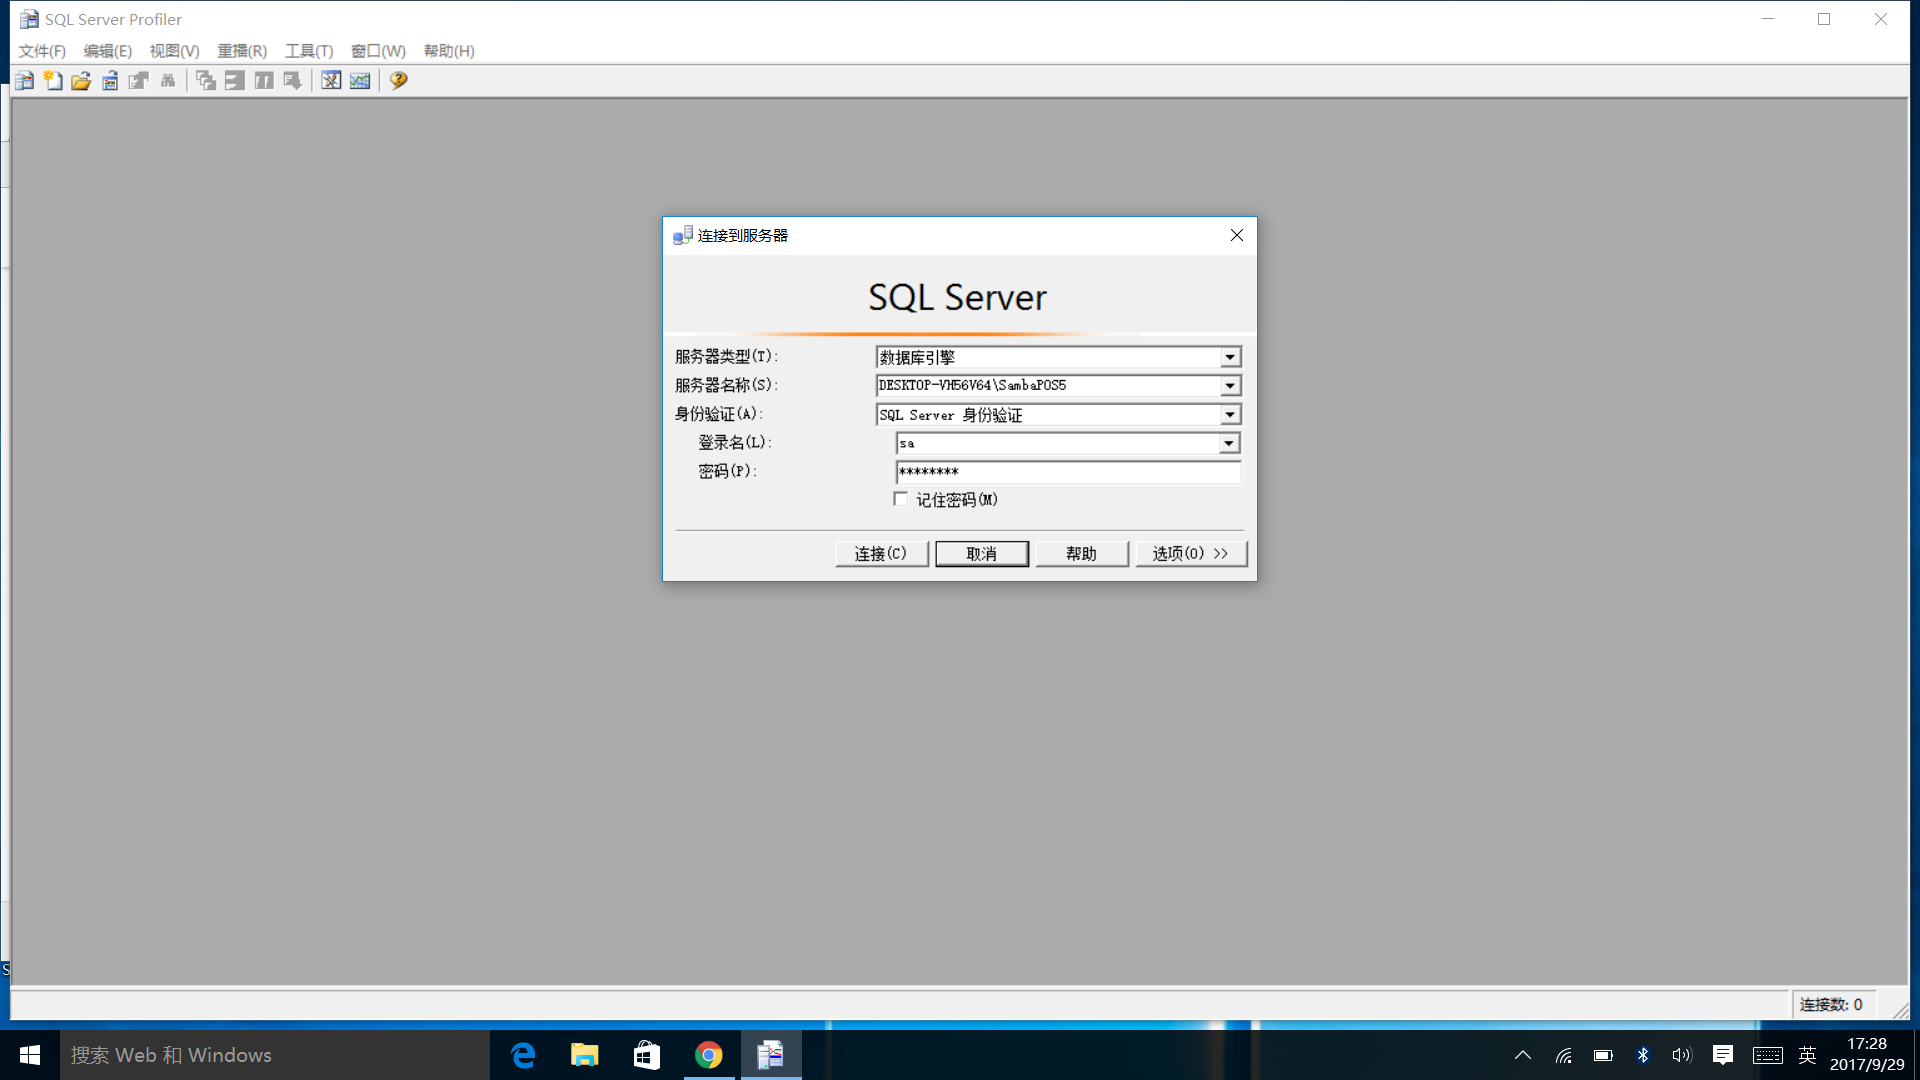This screenshot has height=1080, width=1920.
Task: Click the Clear Trace Window icon
Action: tap(206, 81)
